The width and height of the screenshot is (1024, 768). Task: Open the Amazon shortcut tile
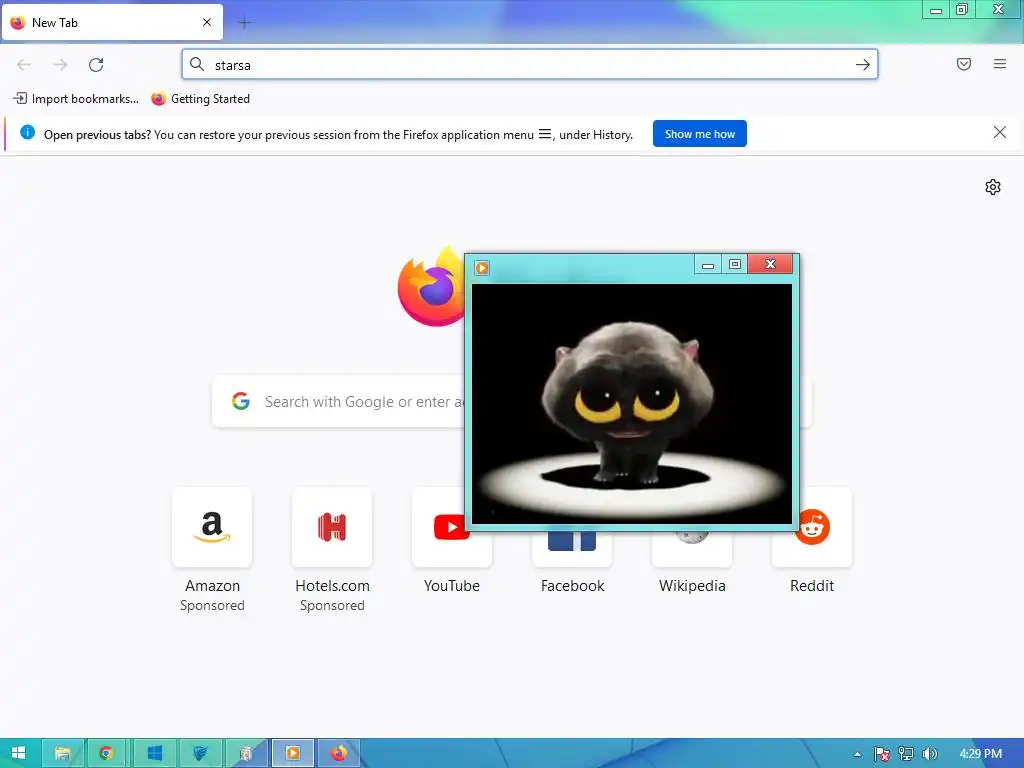pyautogui.click(x=212, y=527)
